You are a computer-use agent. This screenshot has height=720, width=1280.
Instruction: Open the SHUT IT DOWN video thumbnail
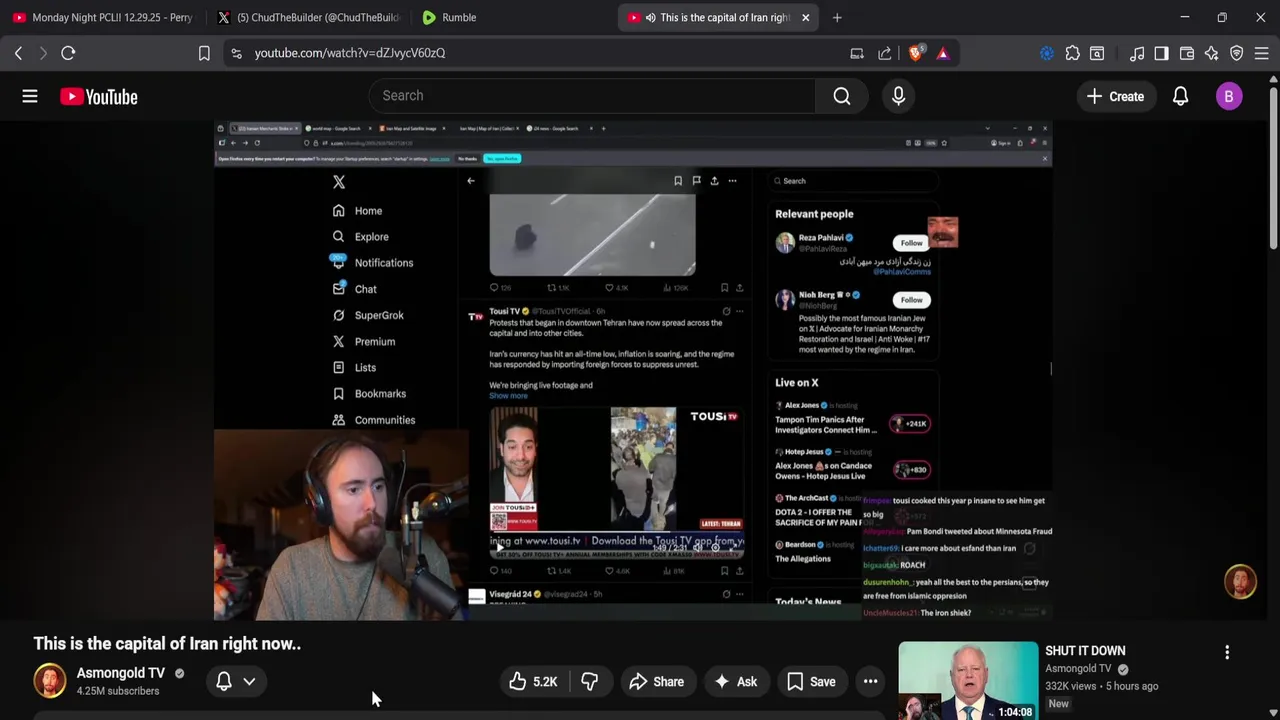pyautogui.click(x=968, y=680)
